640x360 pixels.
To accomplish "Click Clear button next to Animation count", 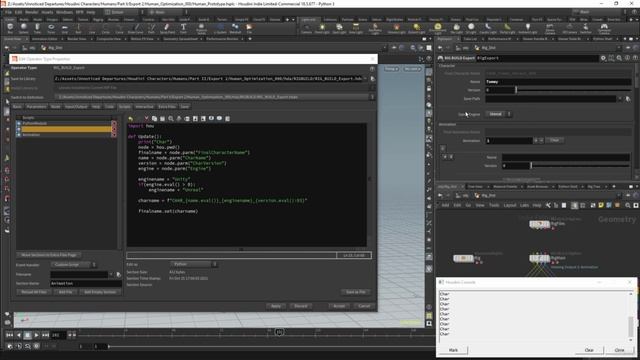I will [x=554, y=140].
